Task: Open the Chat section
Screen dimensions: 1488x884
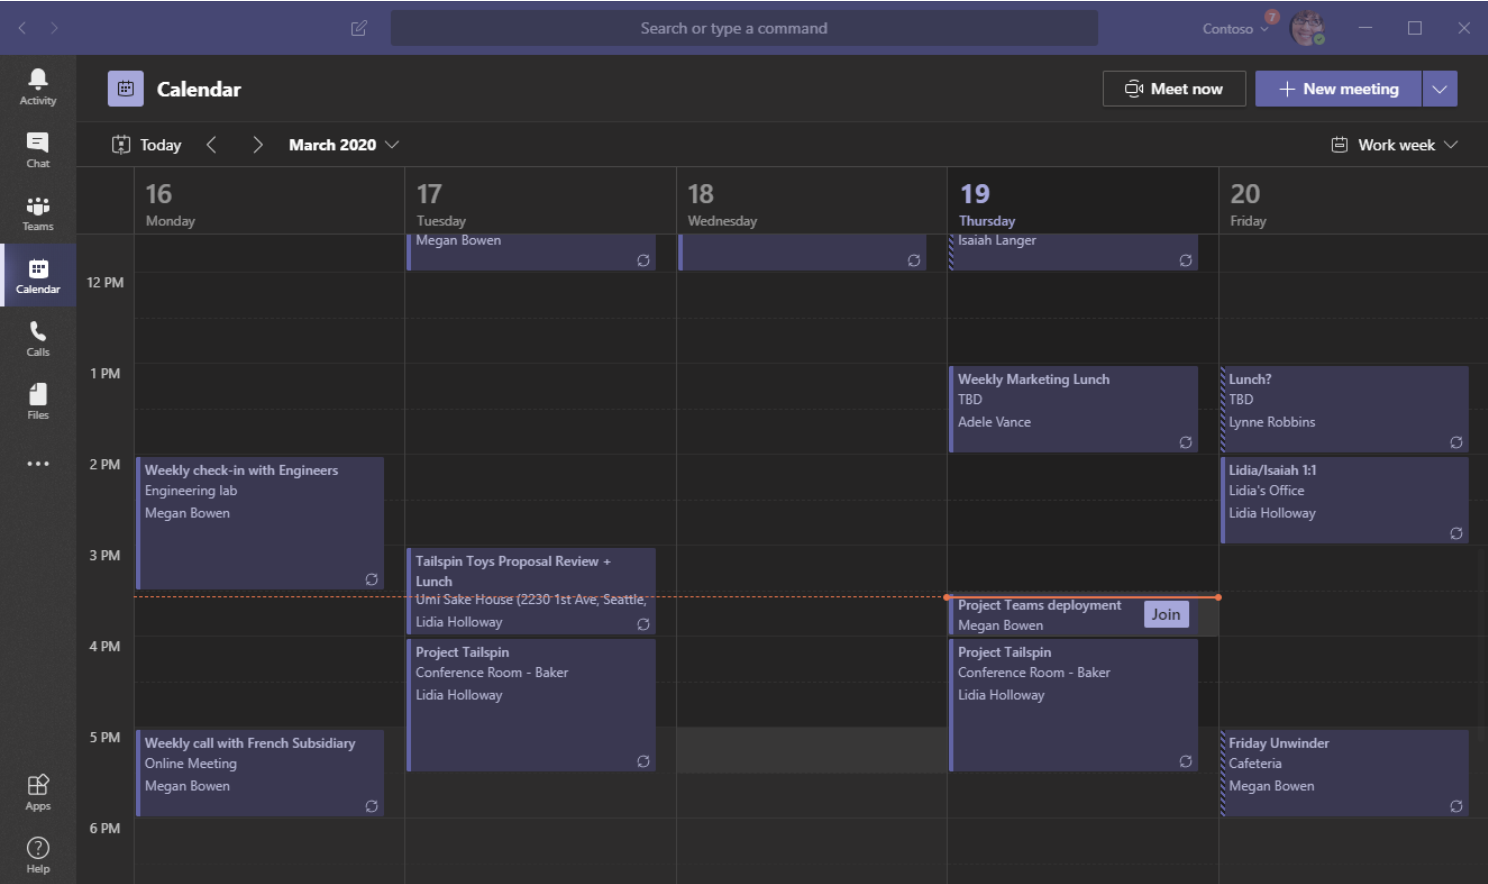Action: pyautogui.click(x=37, y=148)
